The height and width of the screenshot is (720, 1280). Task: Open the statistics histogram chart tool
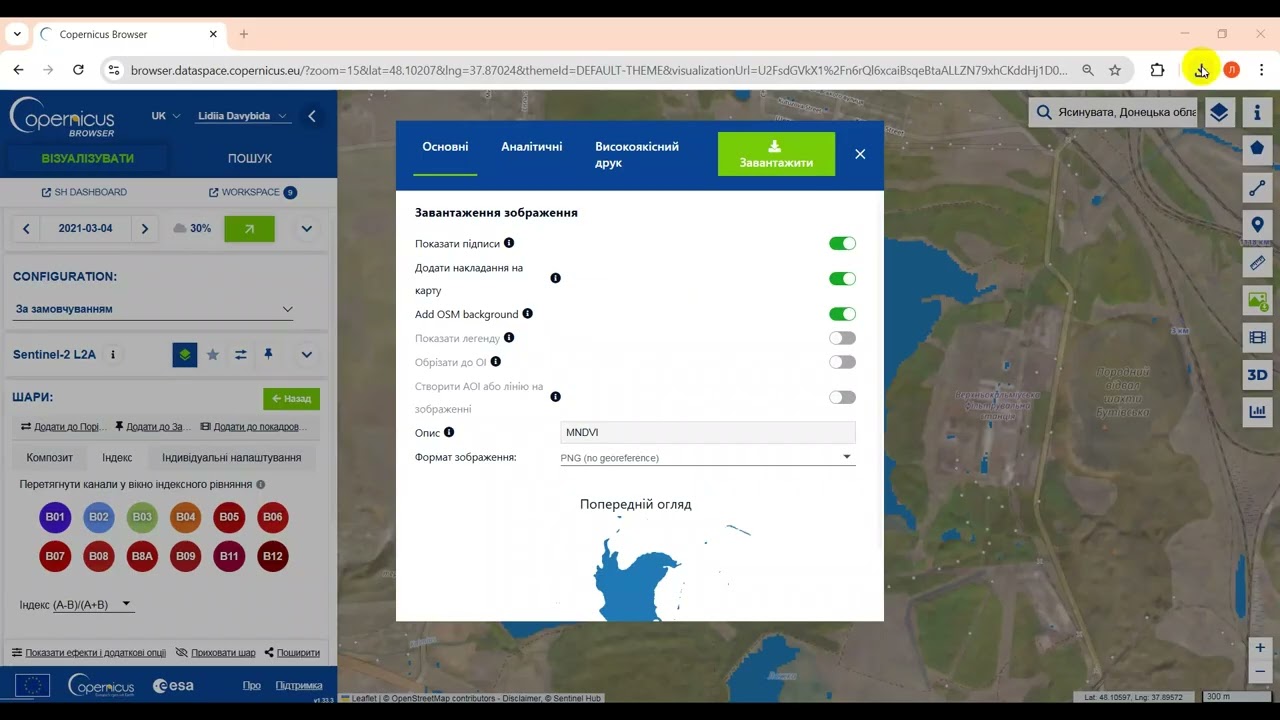pos(1257,411)
